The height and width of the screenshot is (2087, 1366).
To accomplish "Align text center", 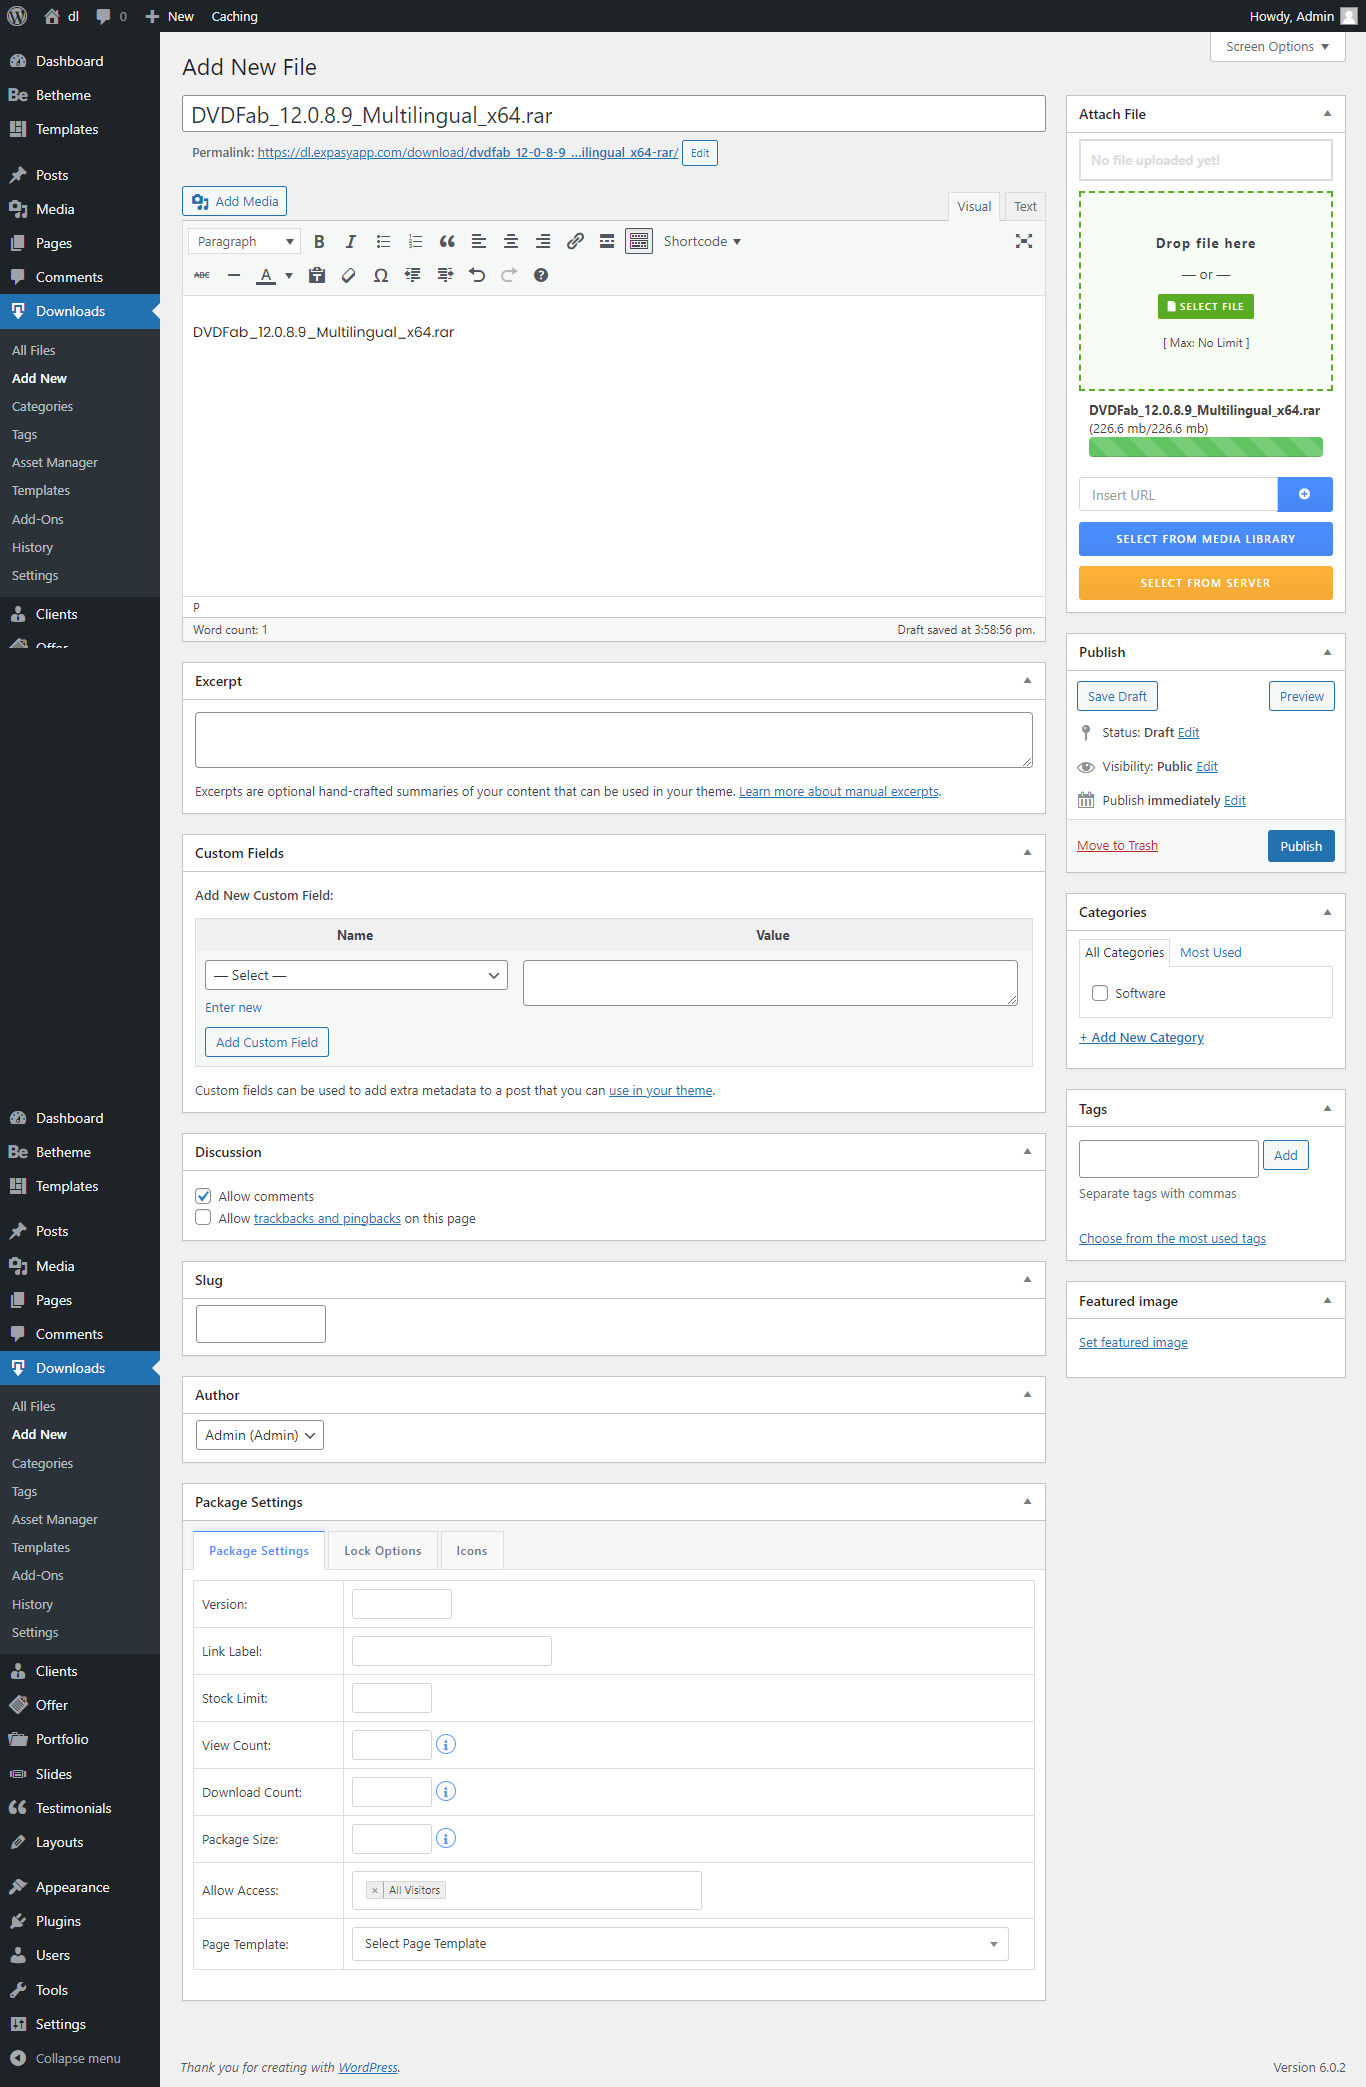I will click(511, 241).
